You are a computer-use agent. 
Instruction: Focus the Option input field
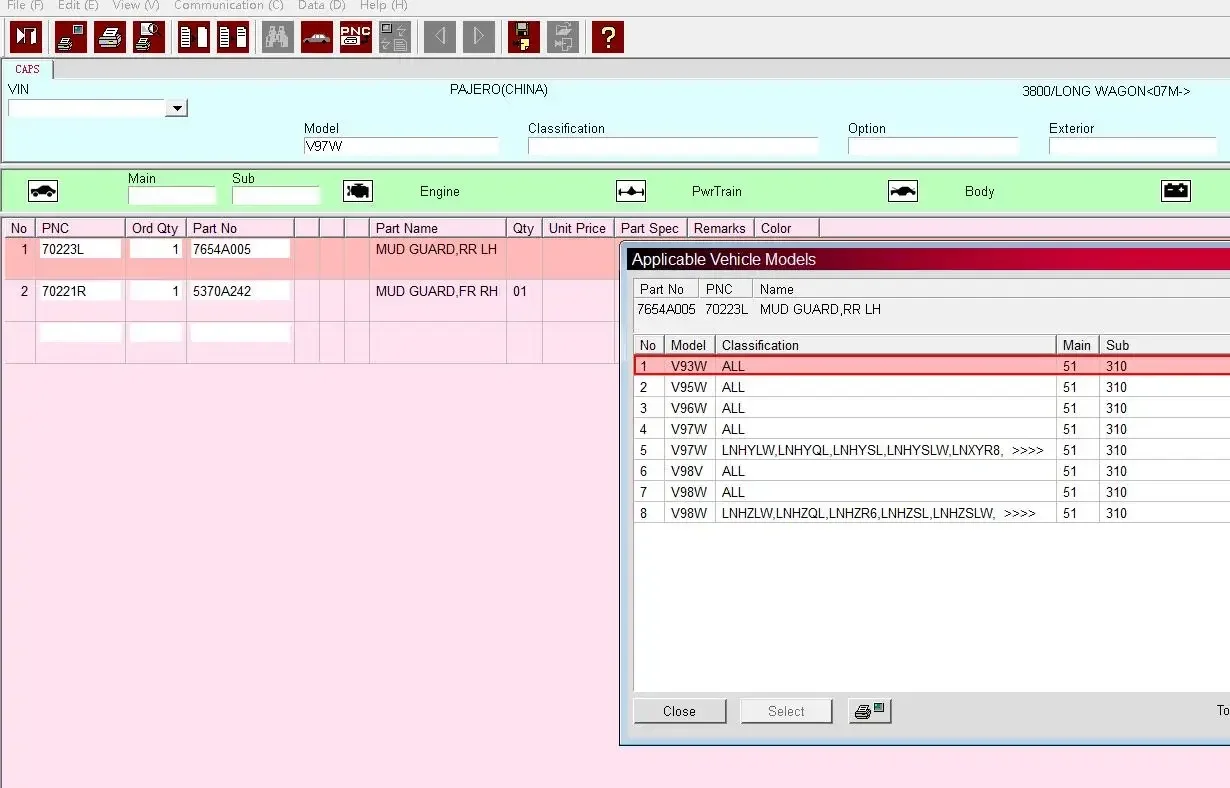pyautogui.click(x=933, y=146)
